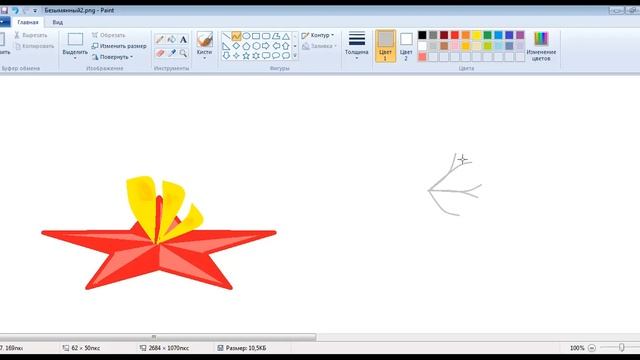Select the Fill with color bucket tool
This screenshot has height=360, width=640.
click(x=171, y=40)
